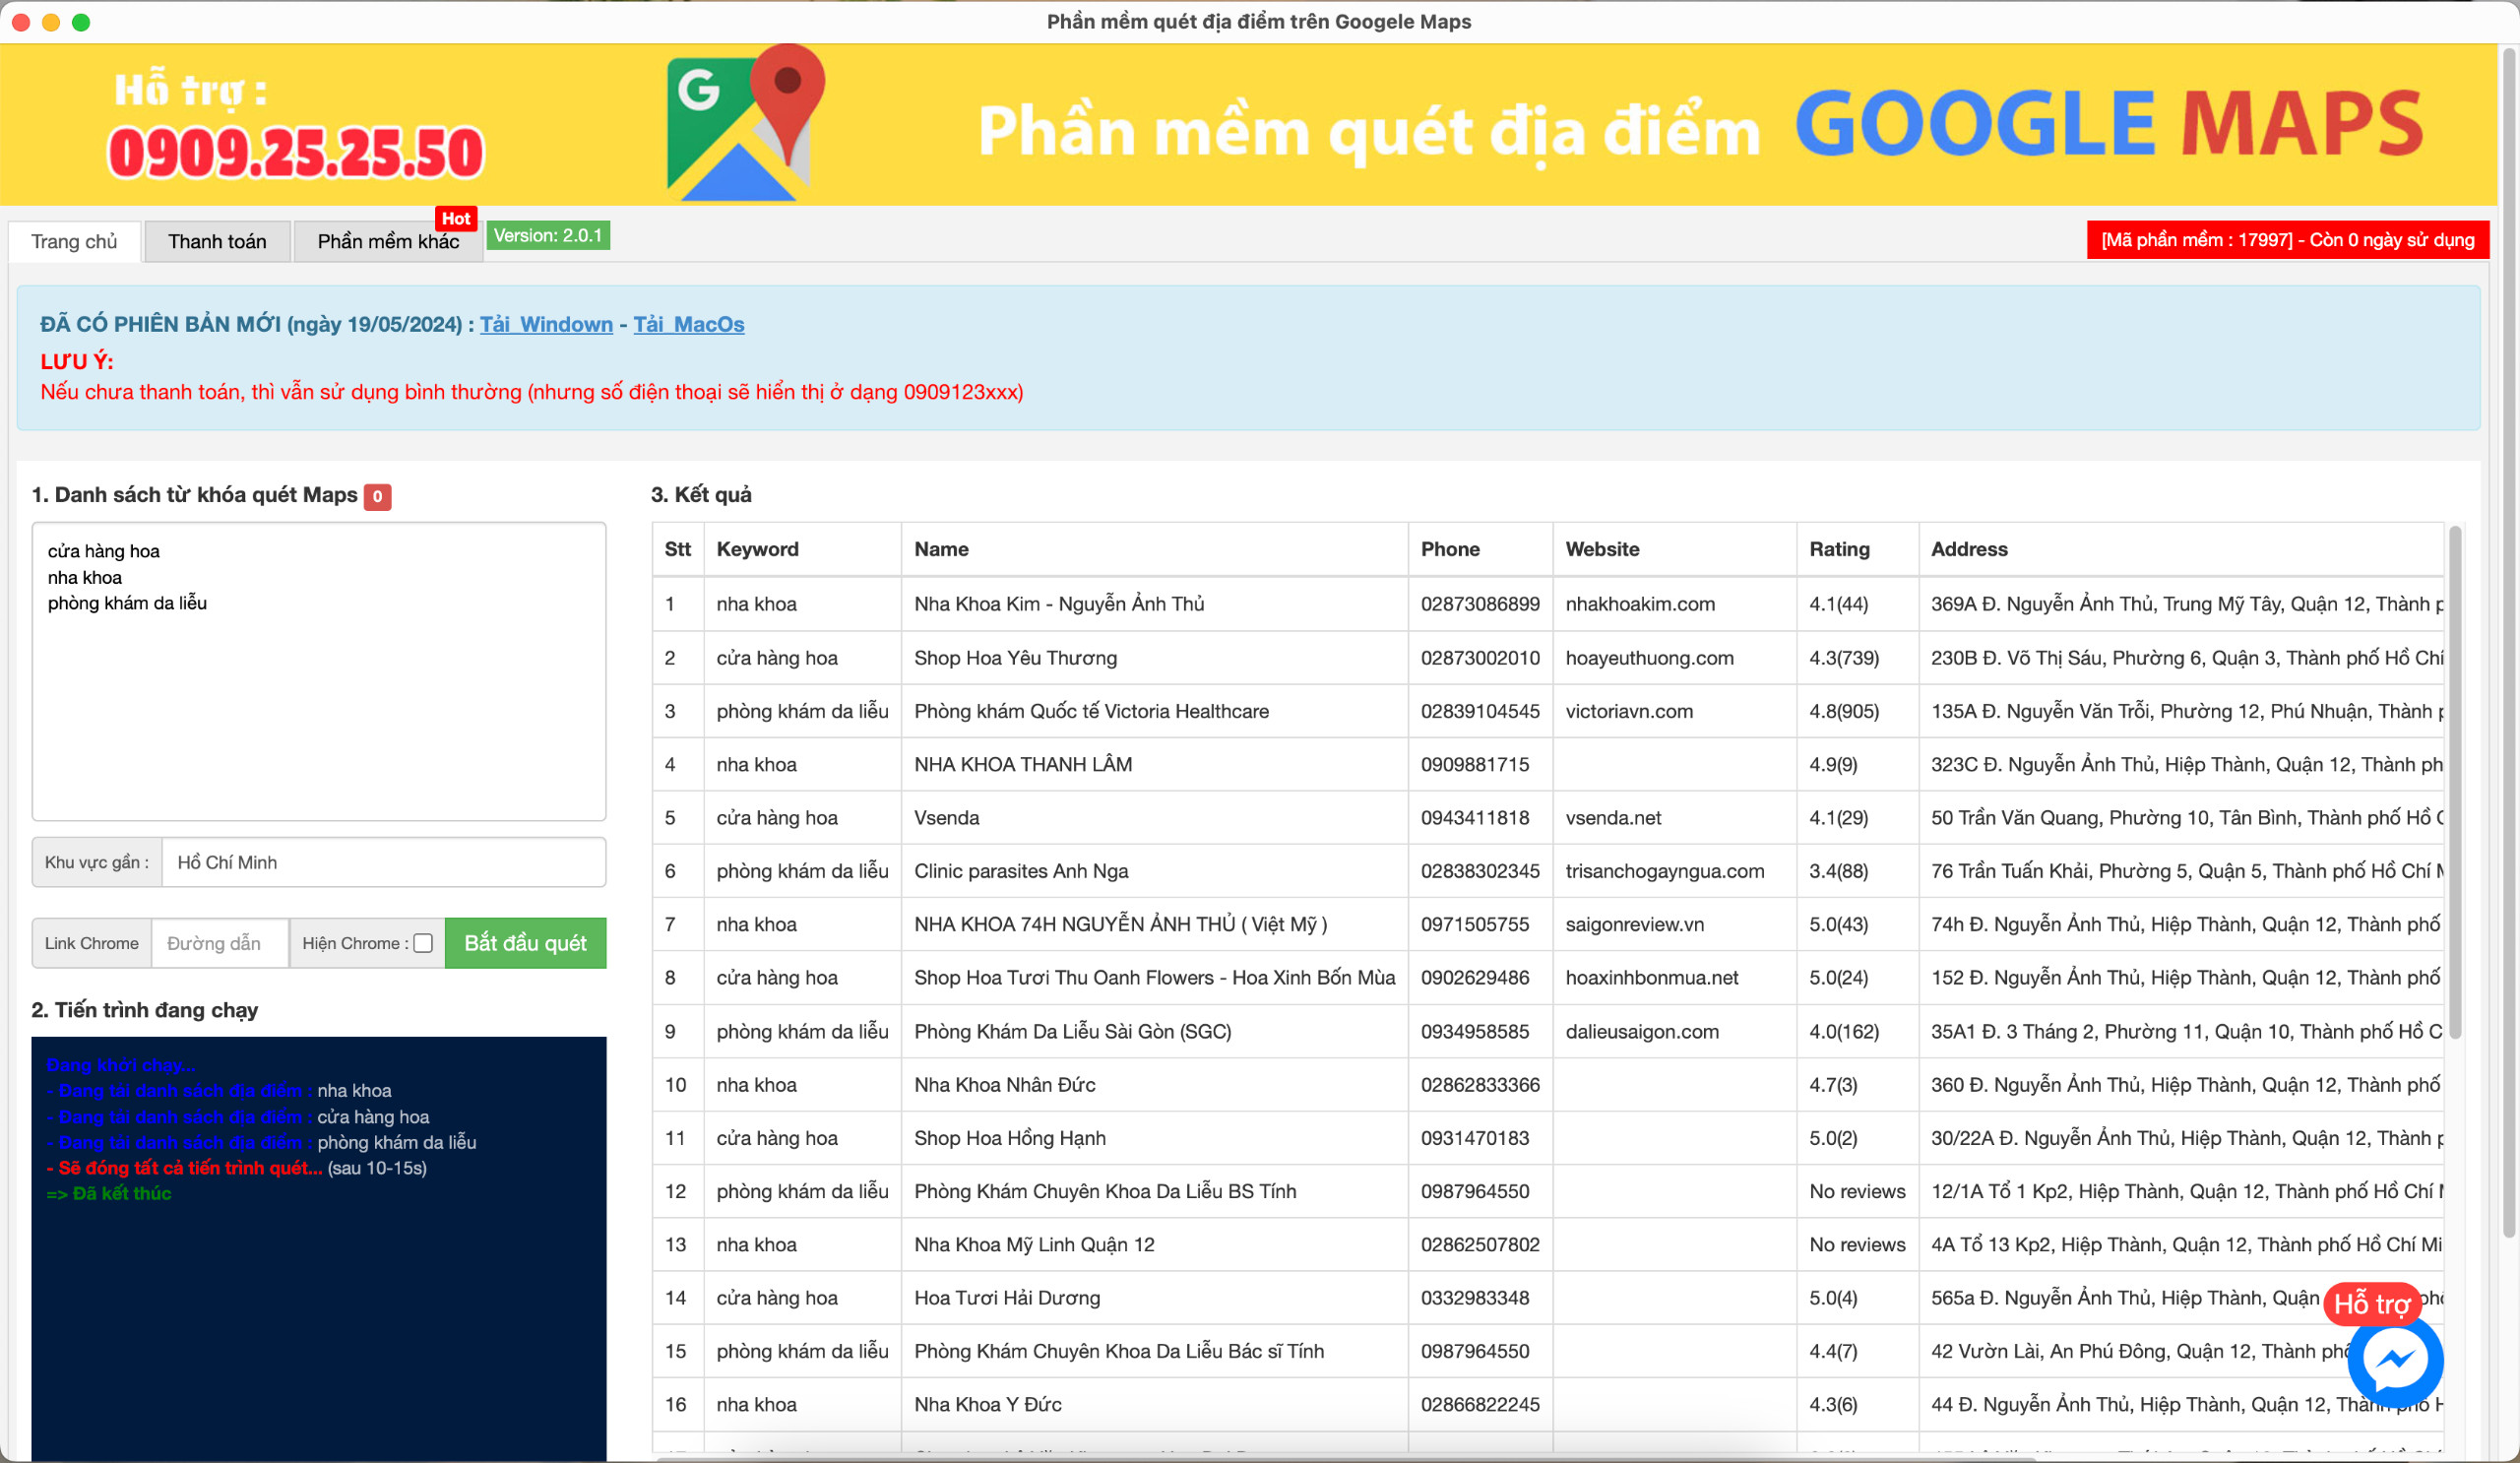The width and height of the screenshot is (2520, 1463).
Task: Click the Google Maps logo in banner
Action: (746, 122)
